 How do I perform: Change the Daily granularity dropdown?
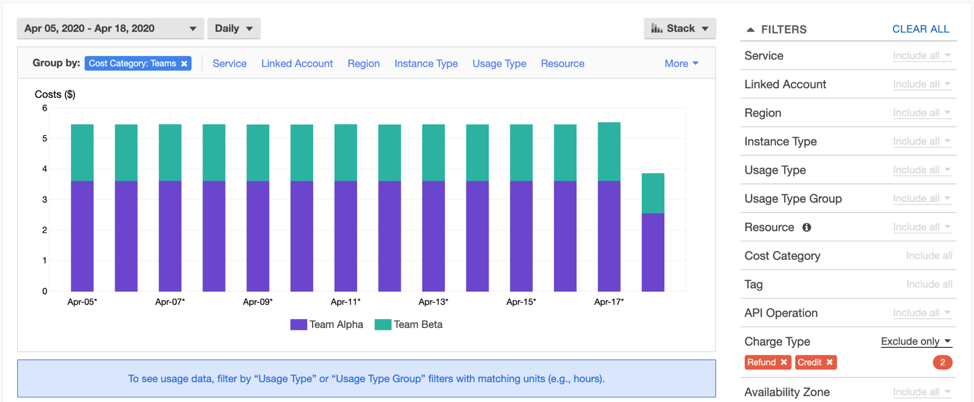234,28
